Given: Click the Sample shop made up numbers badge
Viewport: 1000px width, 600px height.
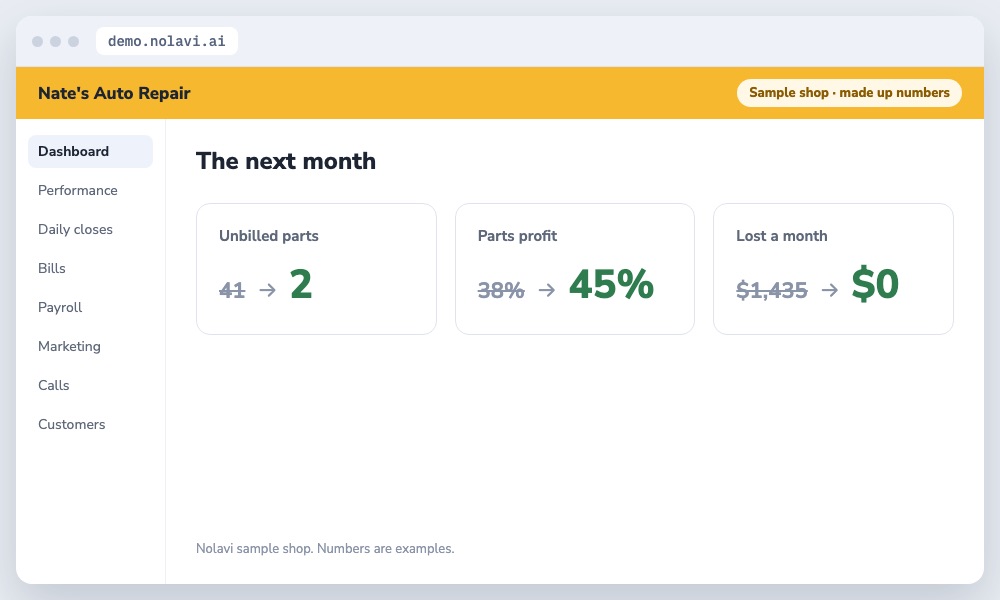Looking at the screenshot, I should 849,92.
